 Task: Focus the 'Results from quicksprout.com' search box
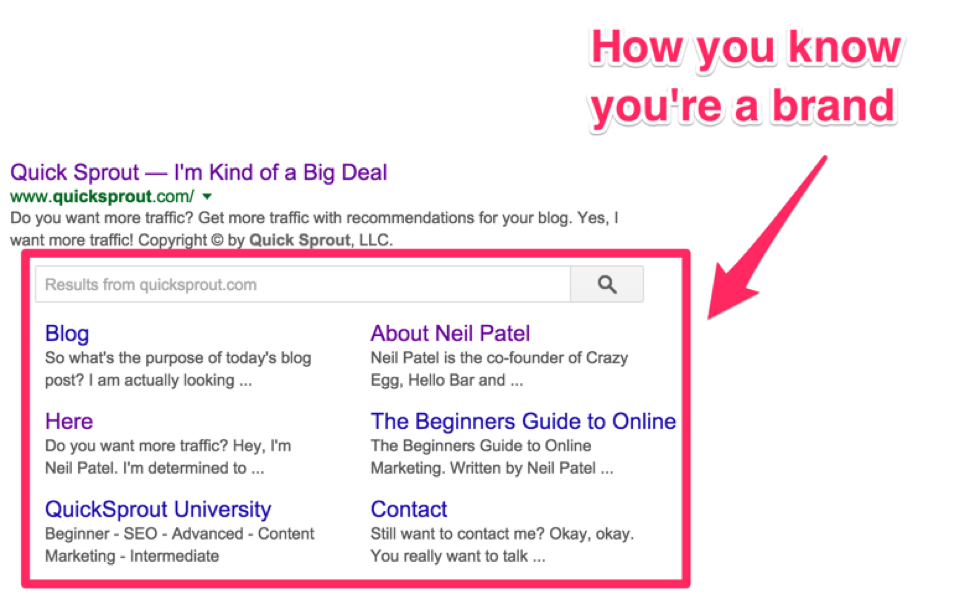(x=302, y=285)
